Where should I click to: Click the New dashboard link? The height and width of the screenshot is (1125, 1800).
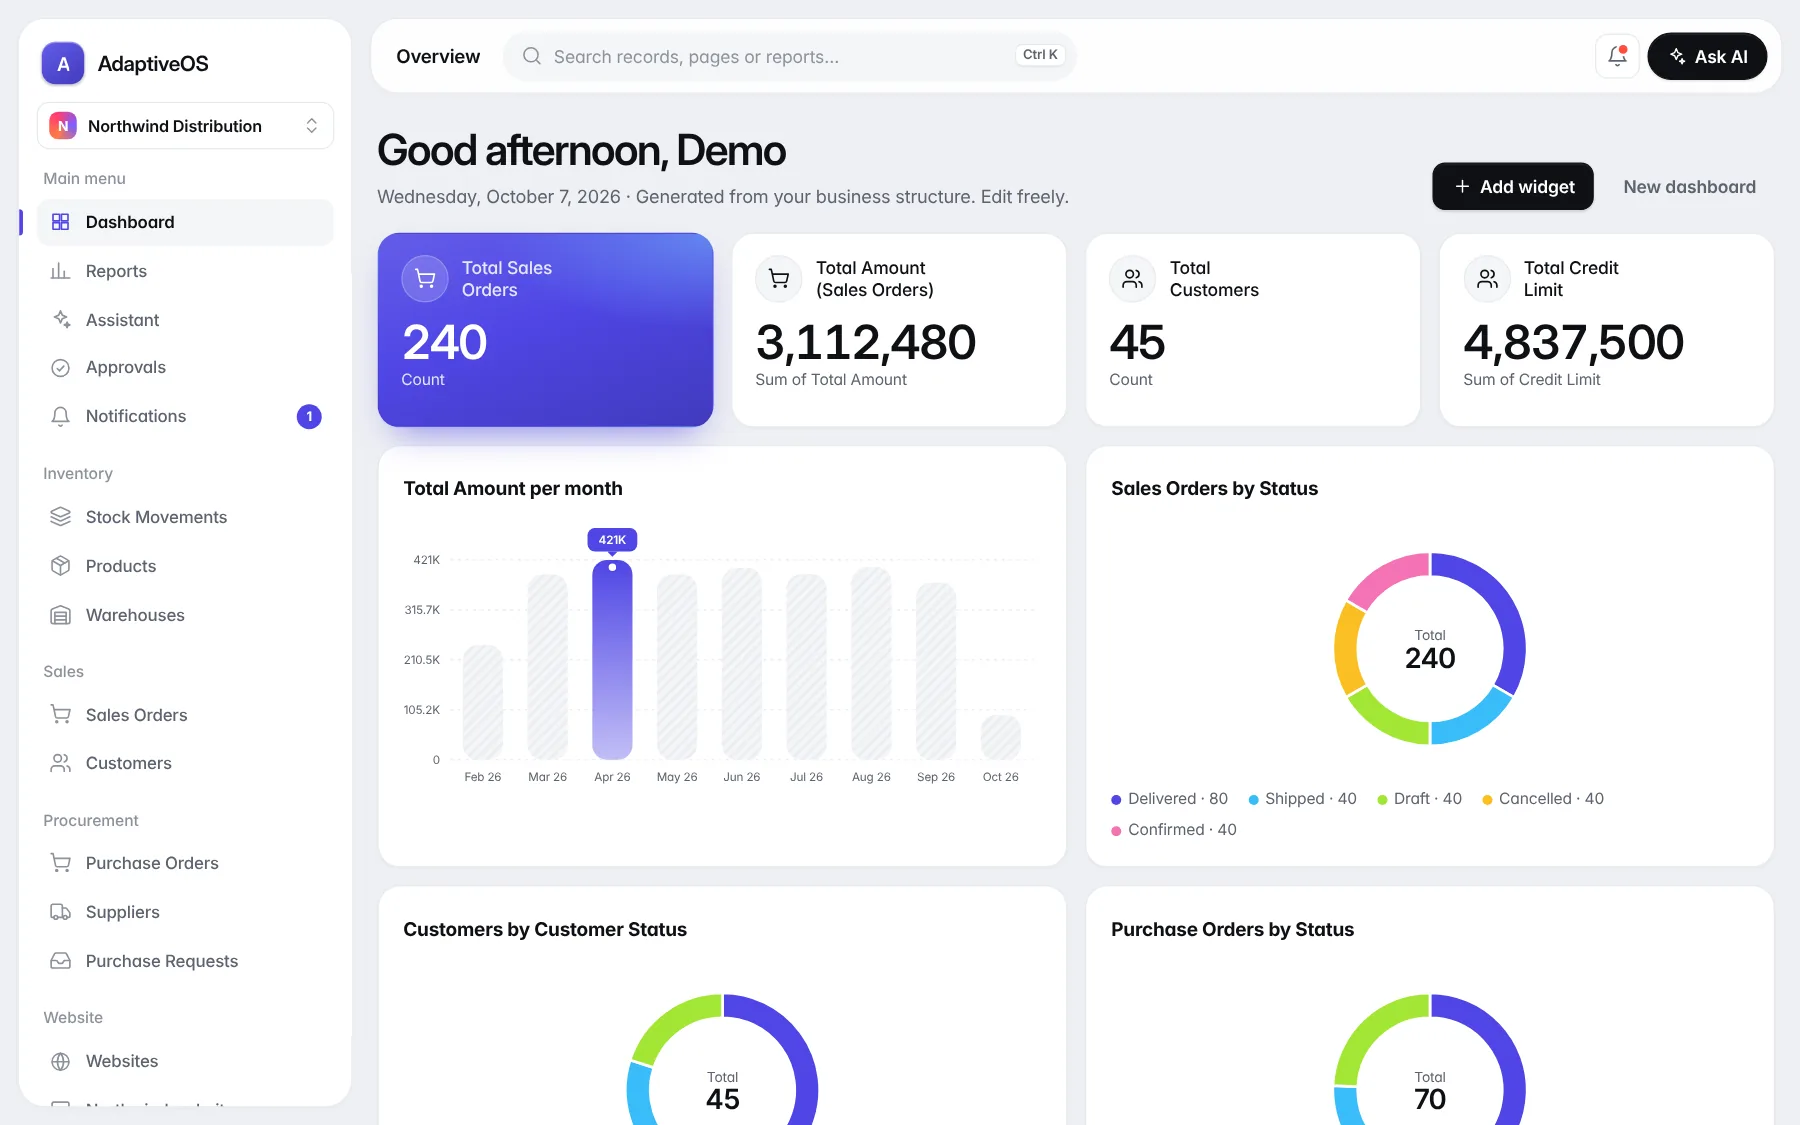click(x=1689, y=187)
